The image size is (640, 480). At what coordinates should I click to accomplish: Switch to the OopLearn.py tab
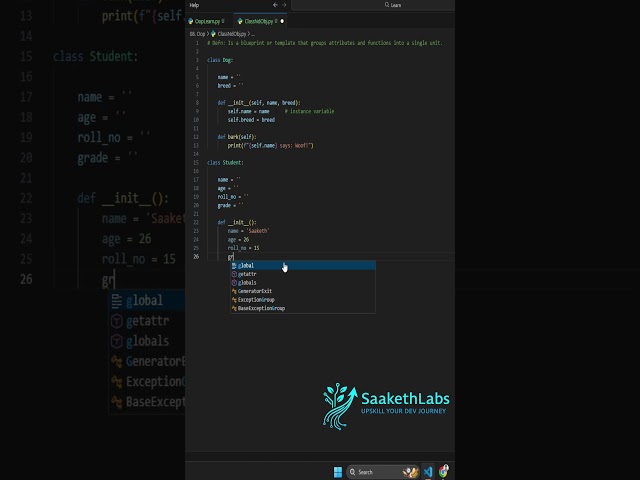coord(206,21)
